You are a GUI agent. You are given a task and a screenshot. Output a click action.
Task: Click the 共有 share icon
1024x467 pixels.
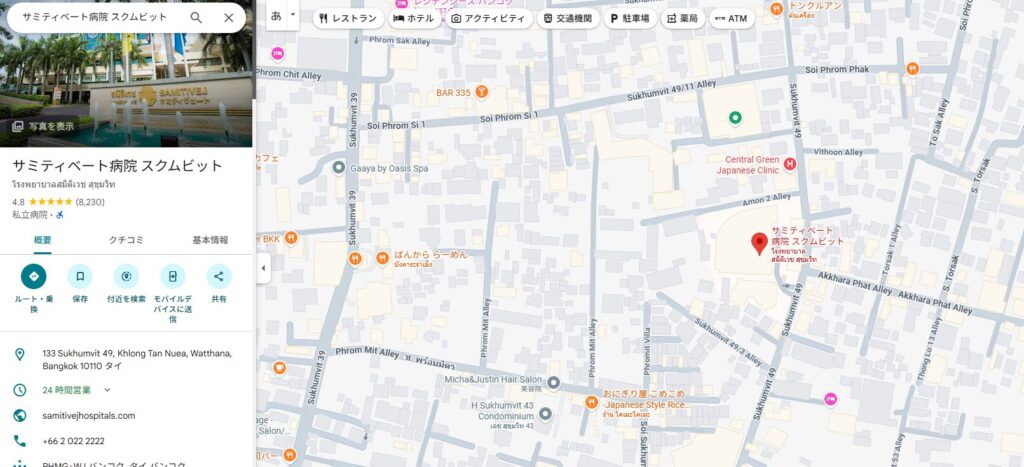pyautogui.click(x=219, y=276)
